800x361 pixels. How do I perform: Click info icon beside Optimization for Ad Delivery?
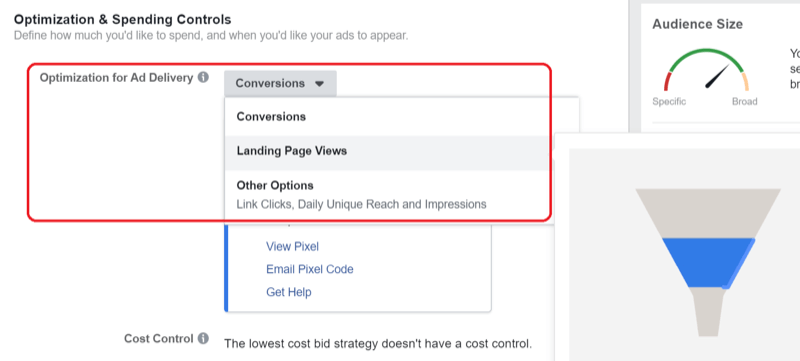[203, 78]
